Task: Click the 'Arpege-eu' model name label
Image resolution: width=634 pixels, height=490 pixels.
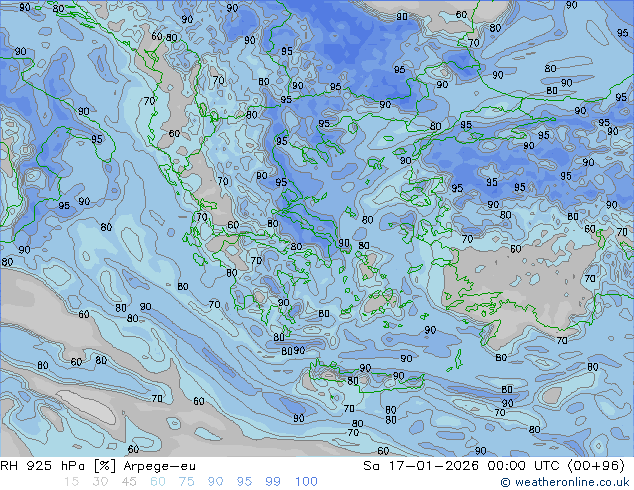Action: coord(160,466)
